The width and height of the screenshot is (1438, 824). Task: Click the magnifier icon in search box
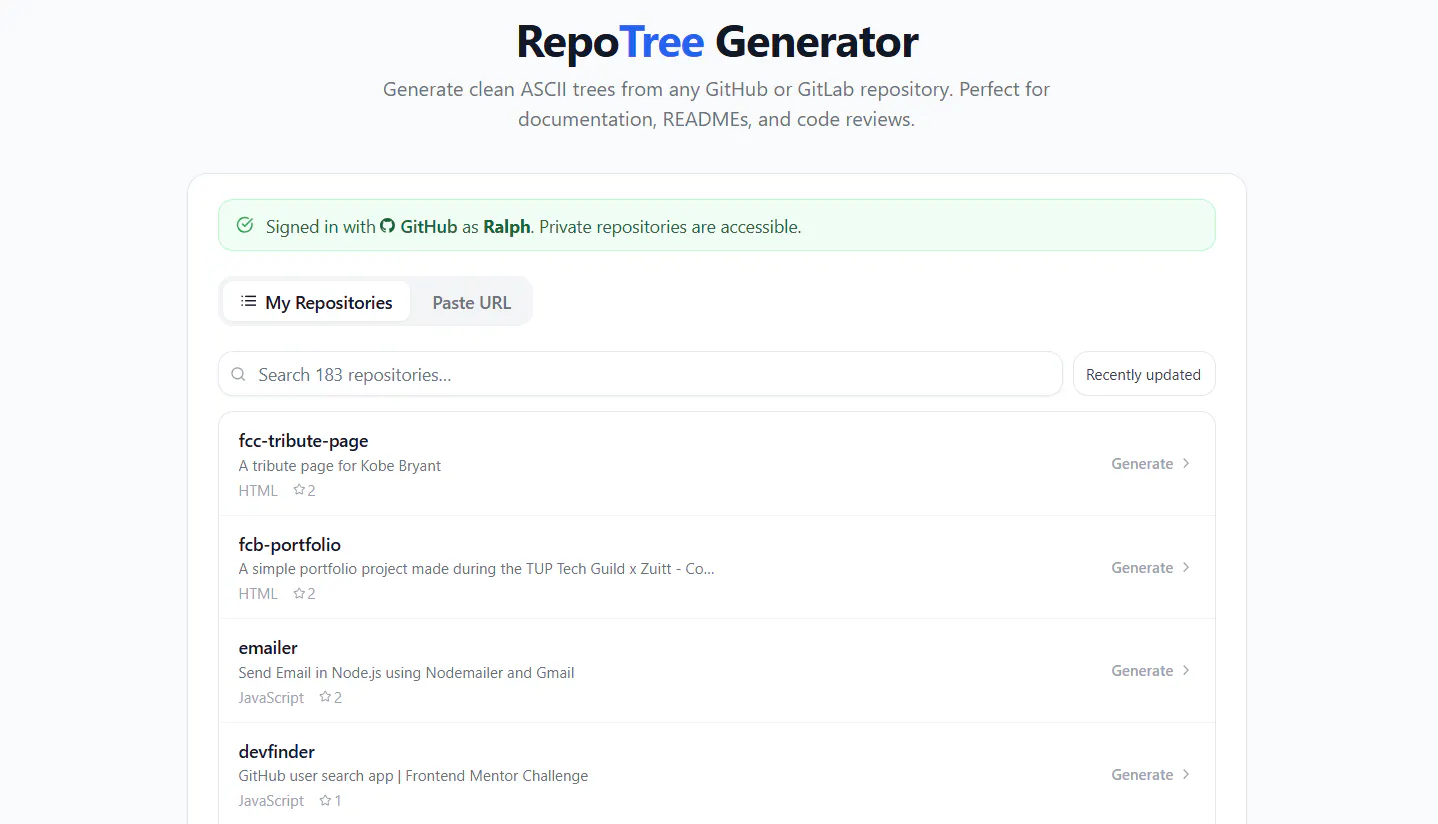tap(238, 374)
